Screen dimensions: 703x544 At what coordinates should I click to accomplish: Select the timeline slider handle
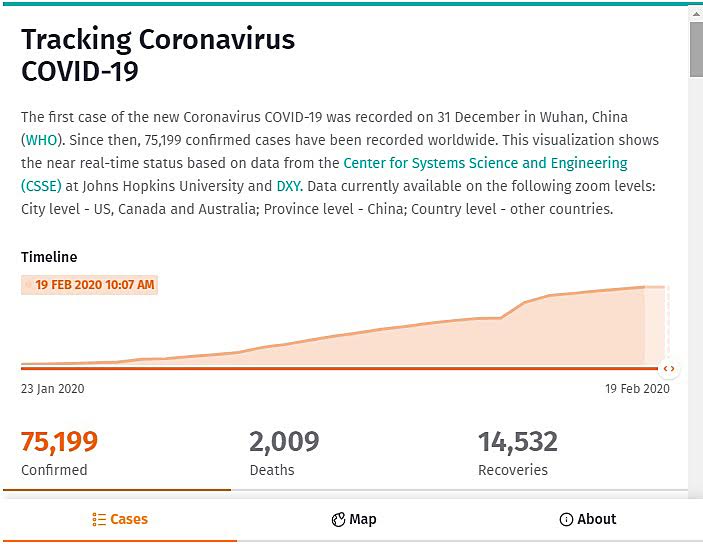pos(669,368)
